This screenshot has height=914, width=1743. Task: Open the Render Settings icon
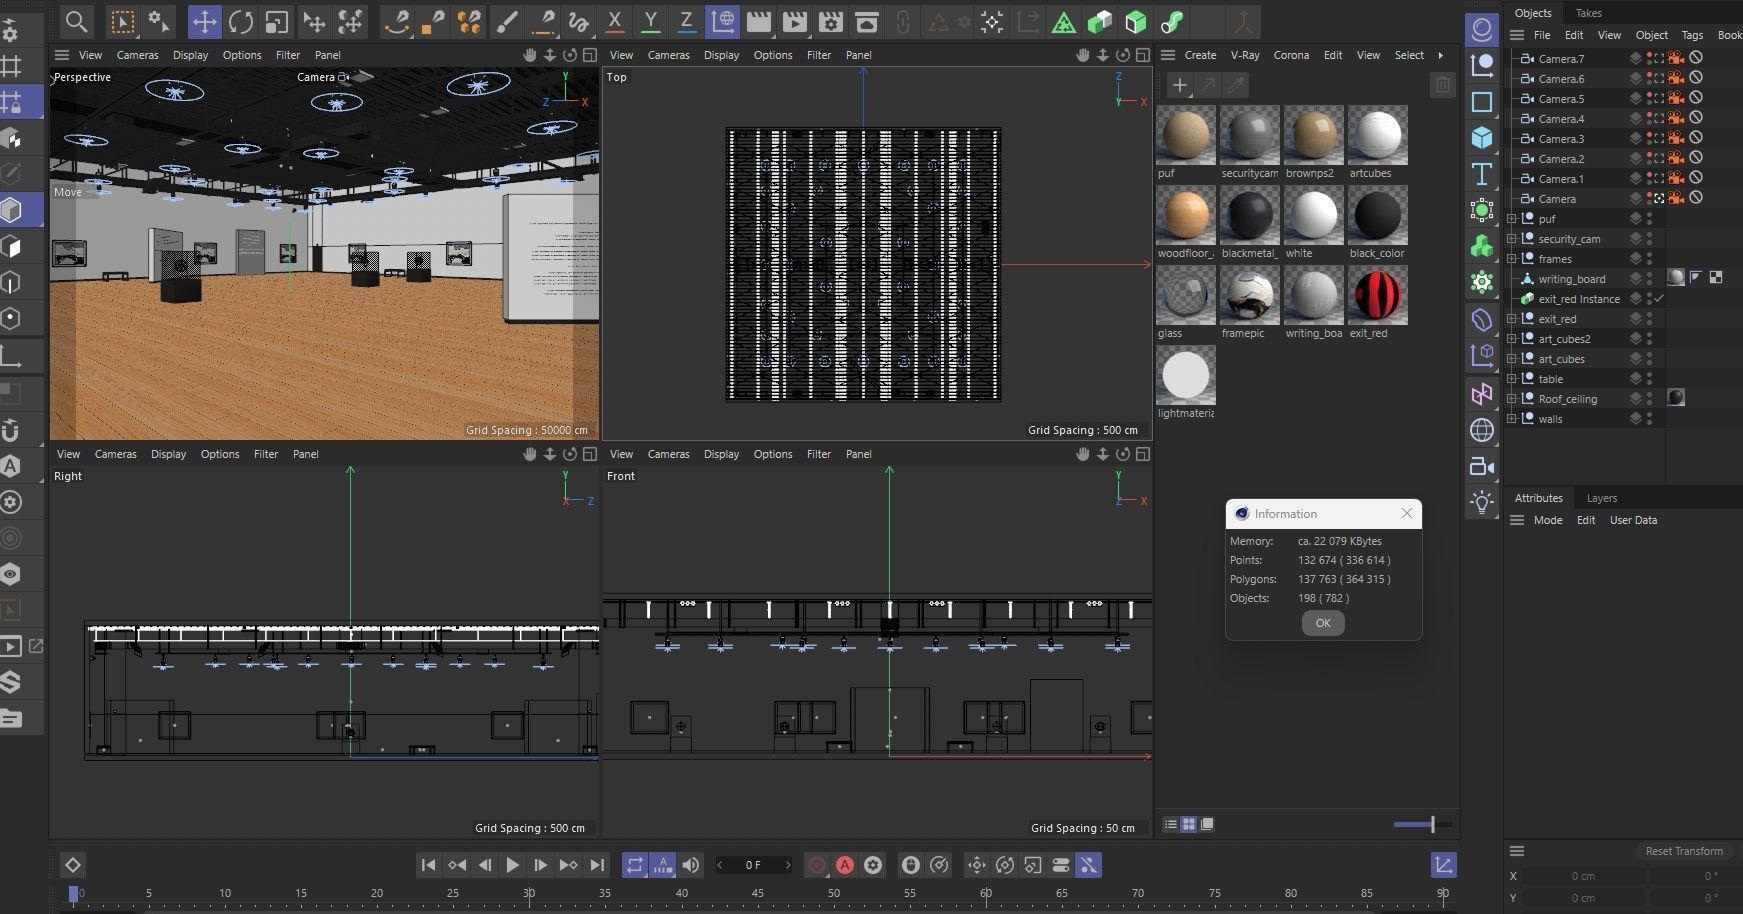[x=830, y=22]
